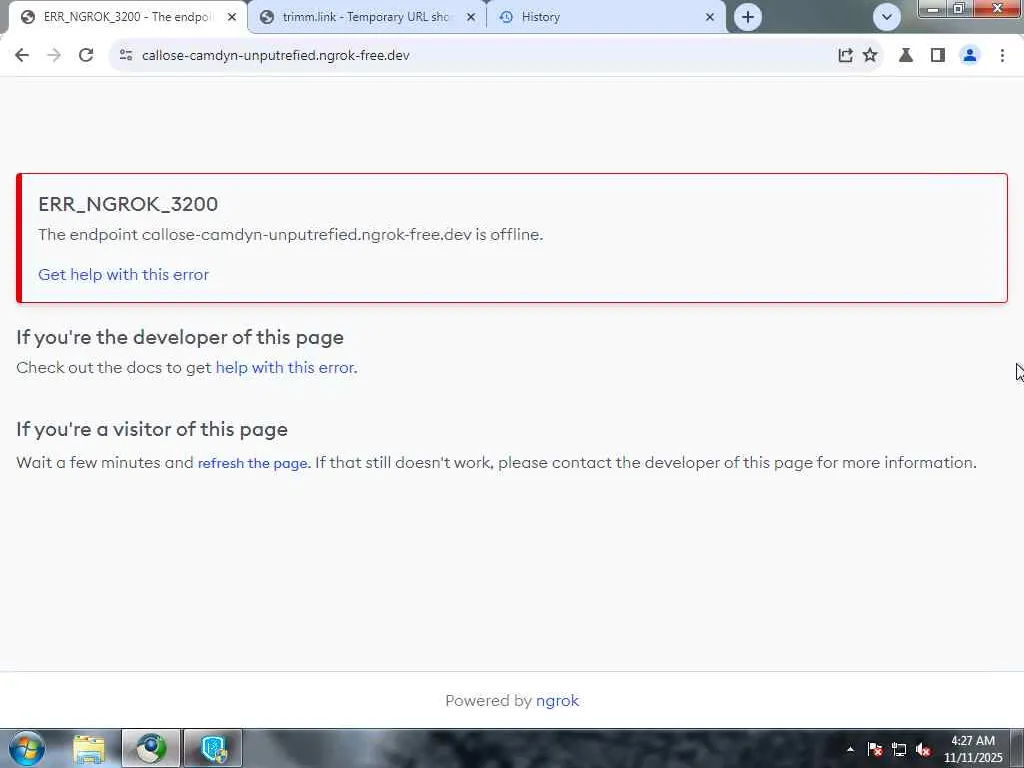Open 'Get help with this error' link
This screenshot has height=768, width=1024.
point(123,274)
